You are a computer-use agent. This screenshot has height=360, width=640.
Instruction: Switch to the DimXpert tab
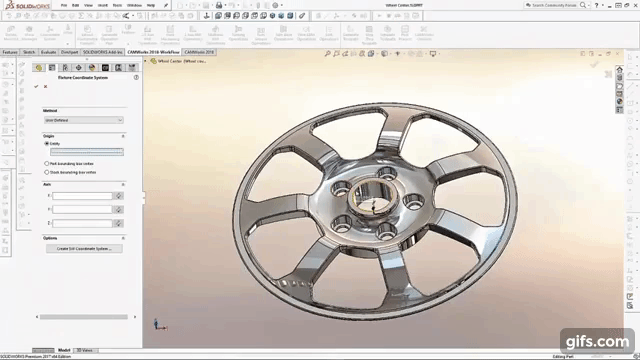pos(69,52)
